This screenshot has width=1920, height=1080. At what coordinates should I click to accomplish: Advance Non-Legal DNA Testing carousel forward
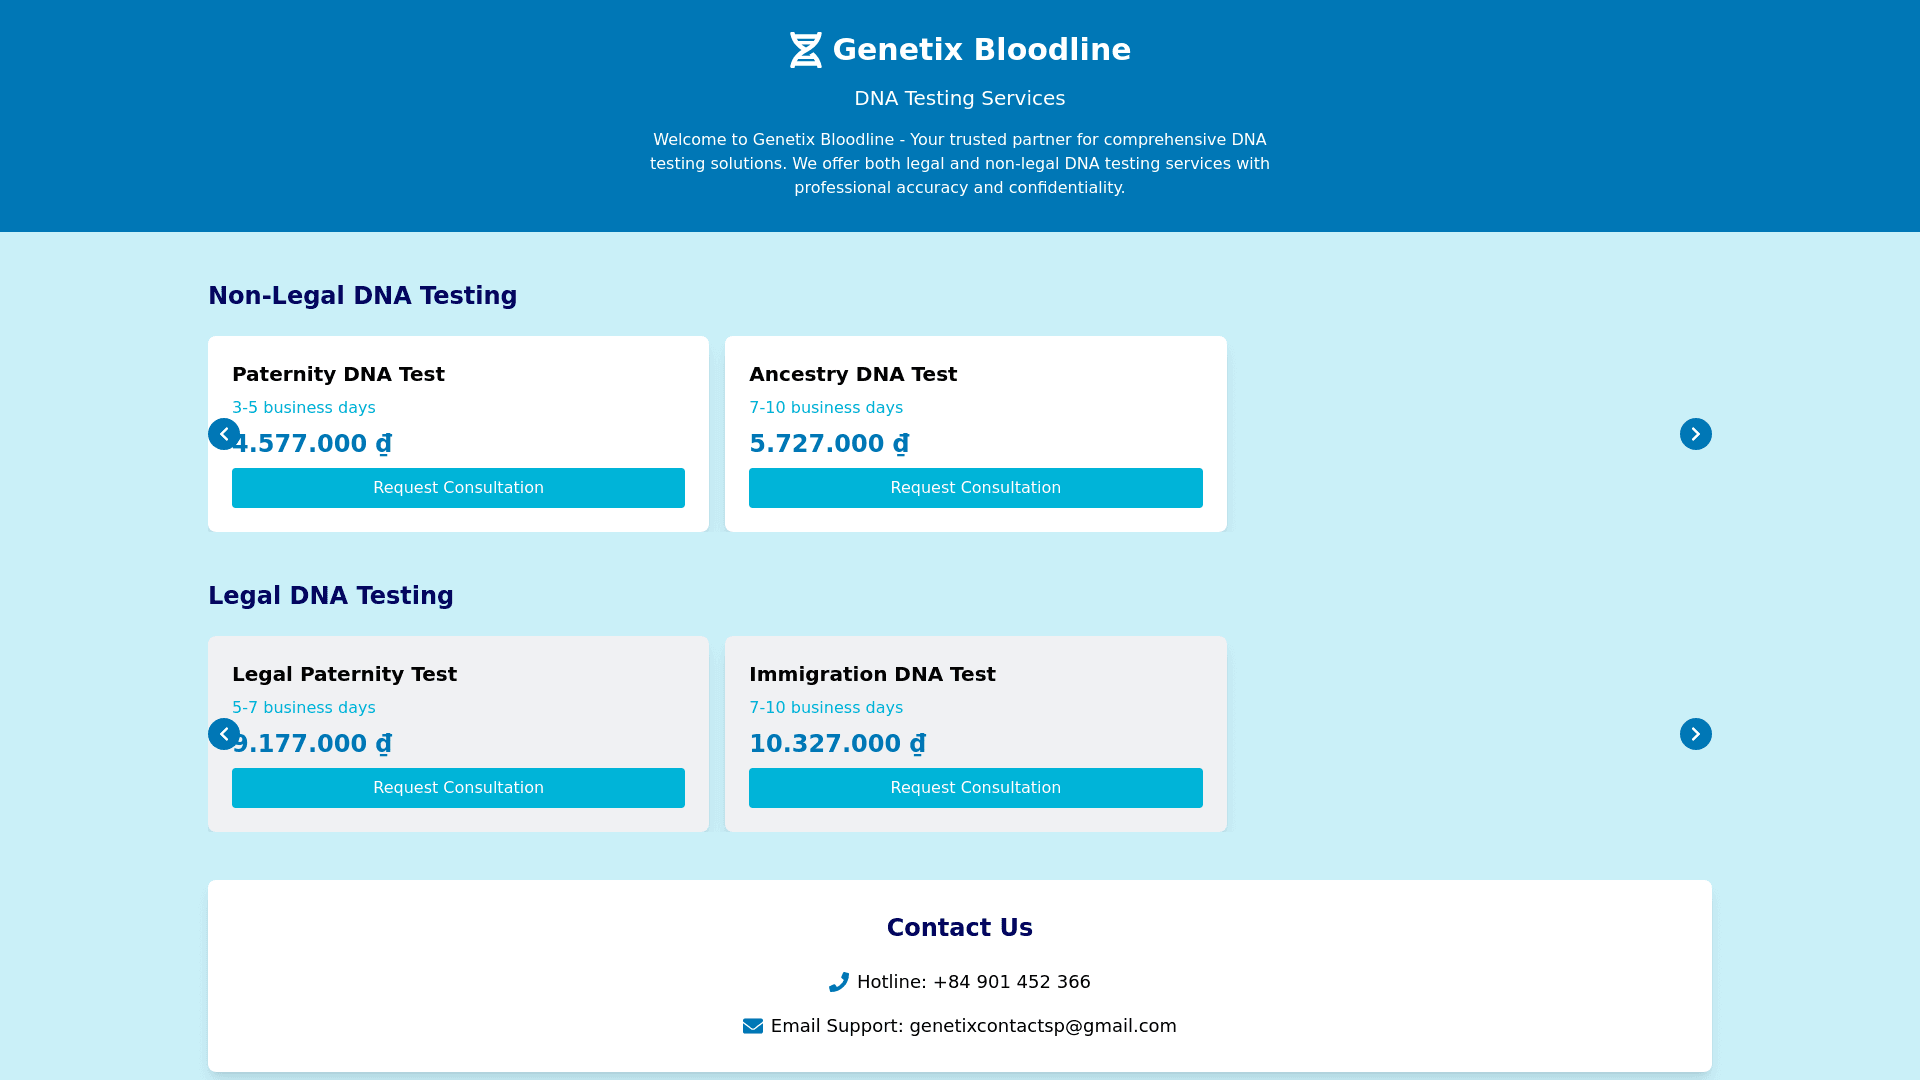(x=1695, y=434)
